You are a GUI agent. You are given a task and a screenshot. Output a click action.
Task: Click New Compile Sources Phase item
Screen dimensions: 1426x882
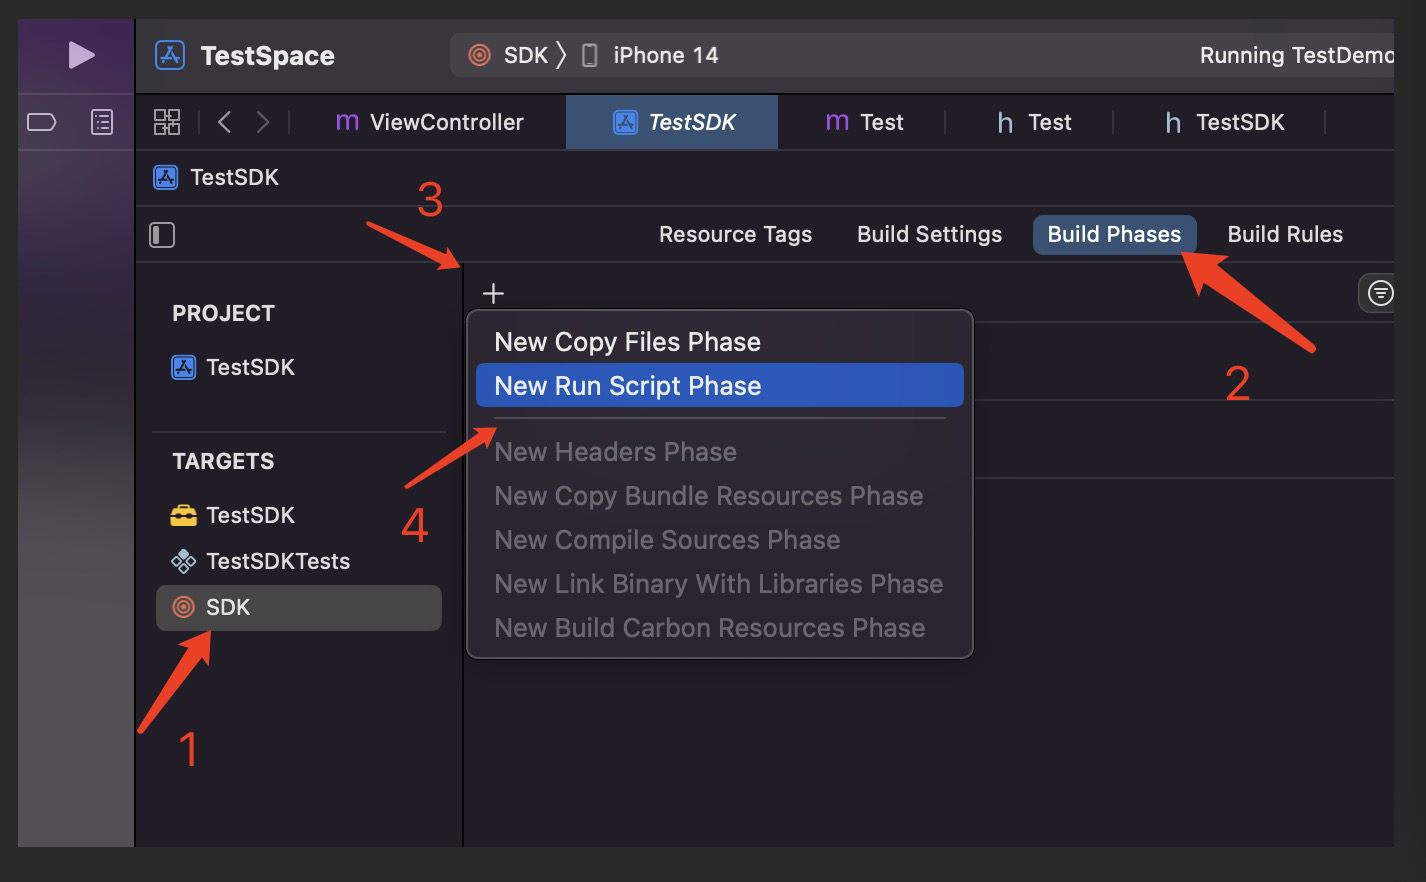(719, 540)
